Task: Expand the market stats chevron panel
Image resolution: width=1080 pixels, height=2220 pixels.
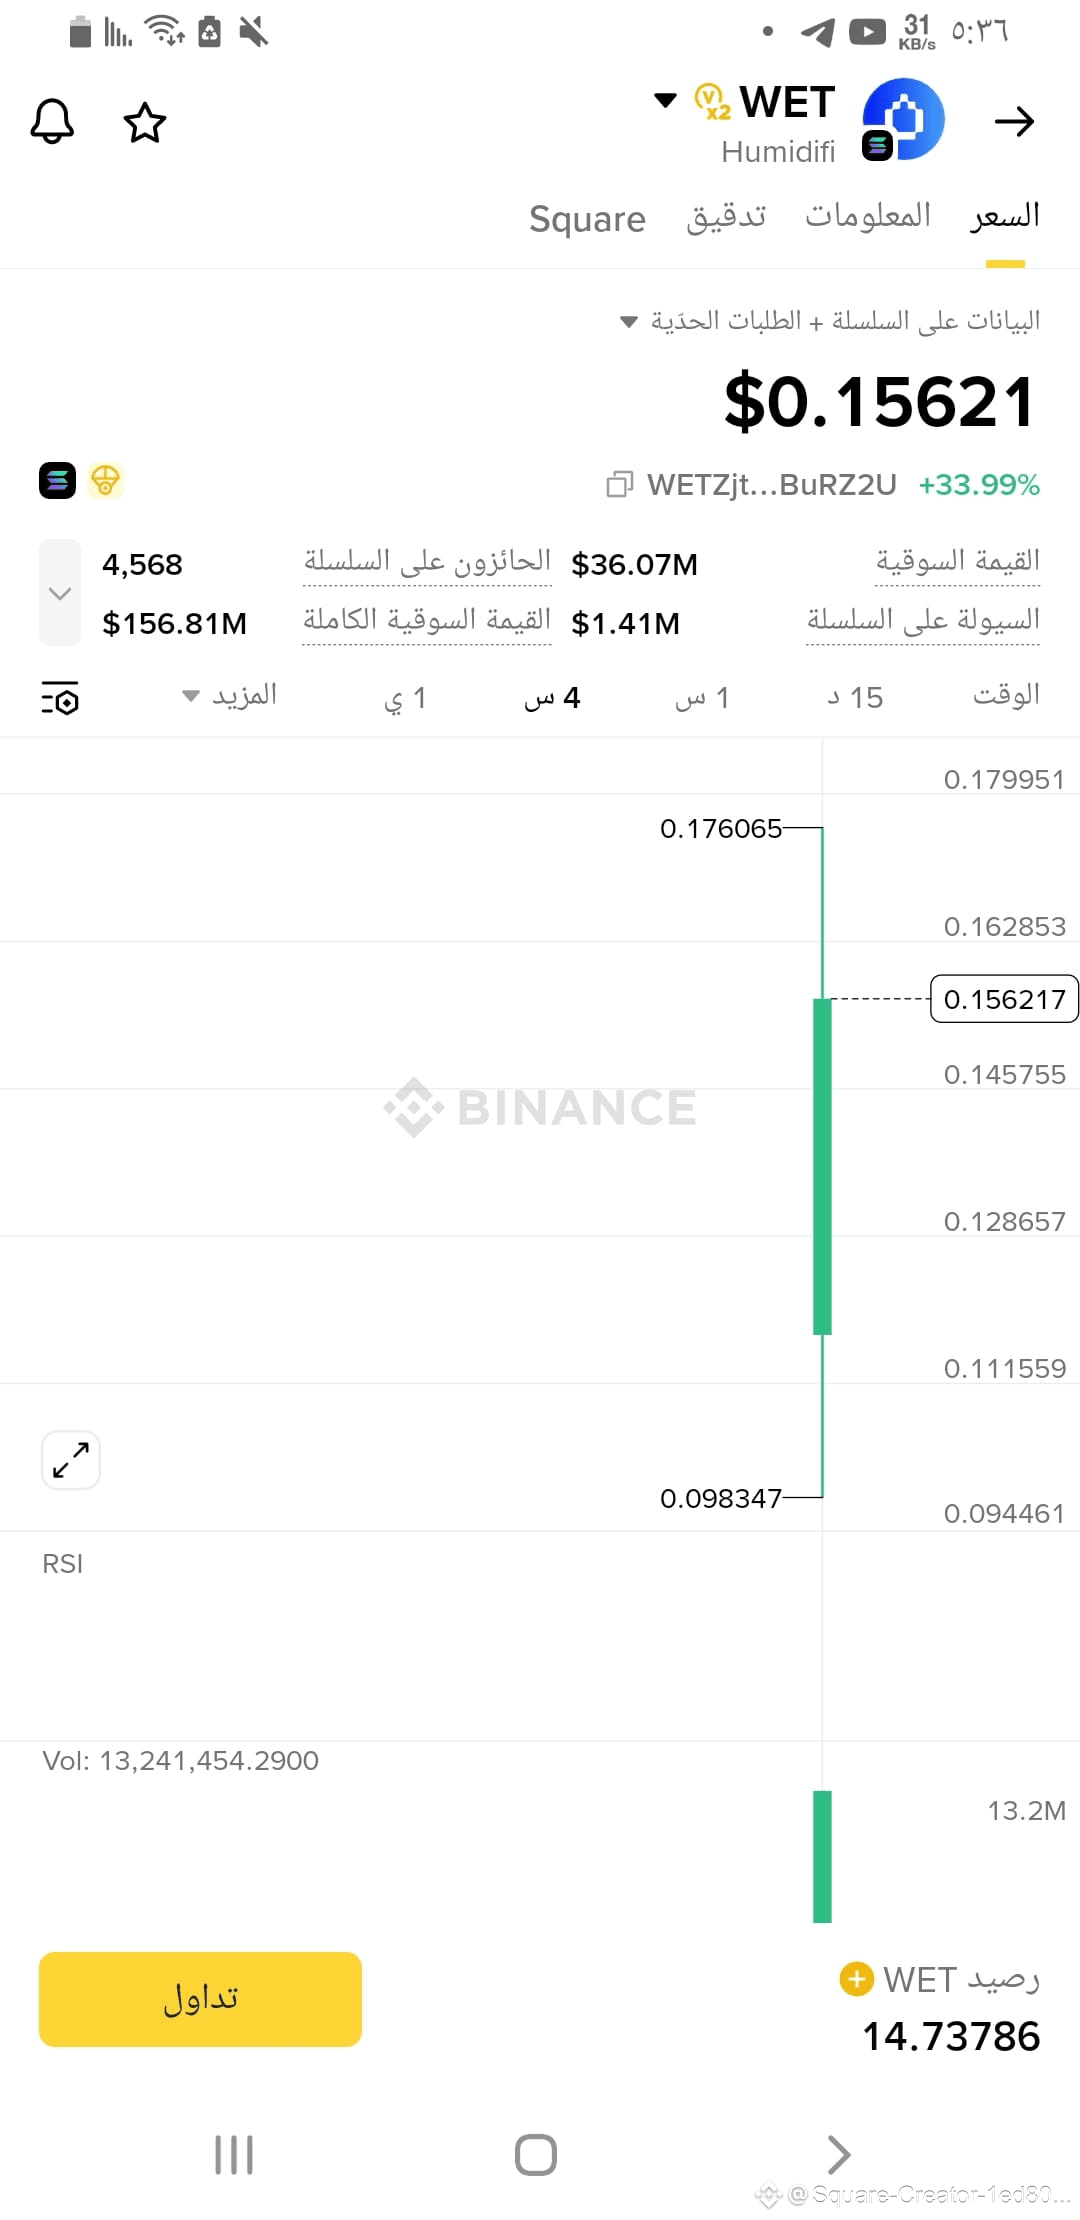Action: [x=60, y=593]
